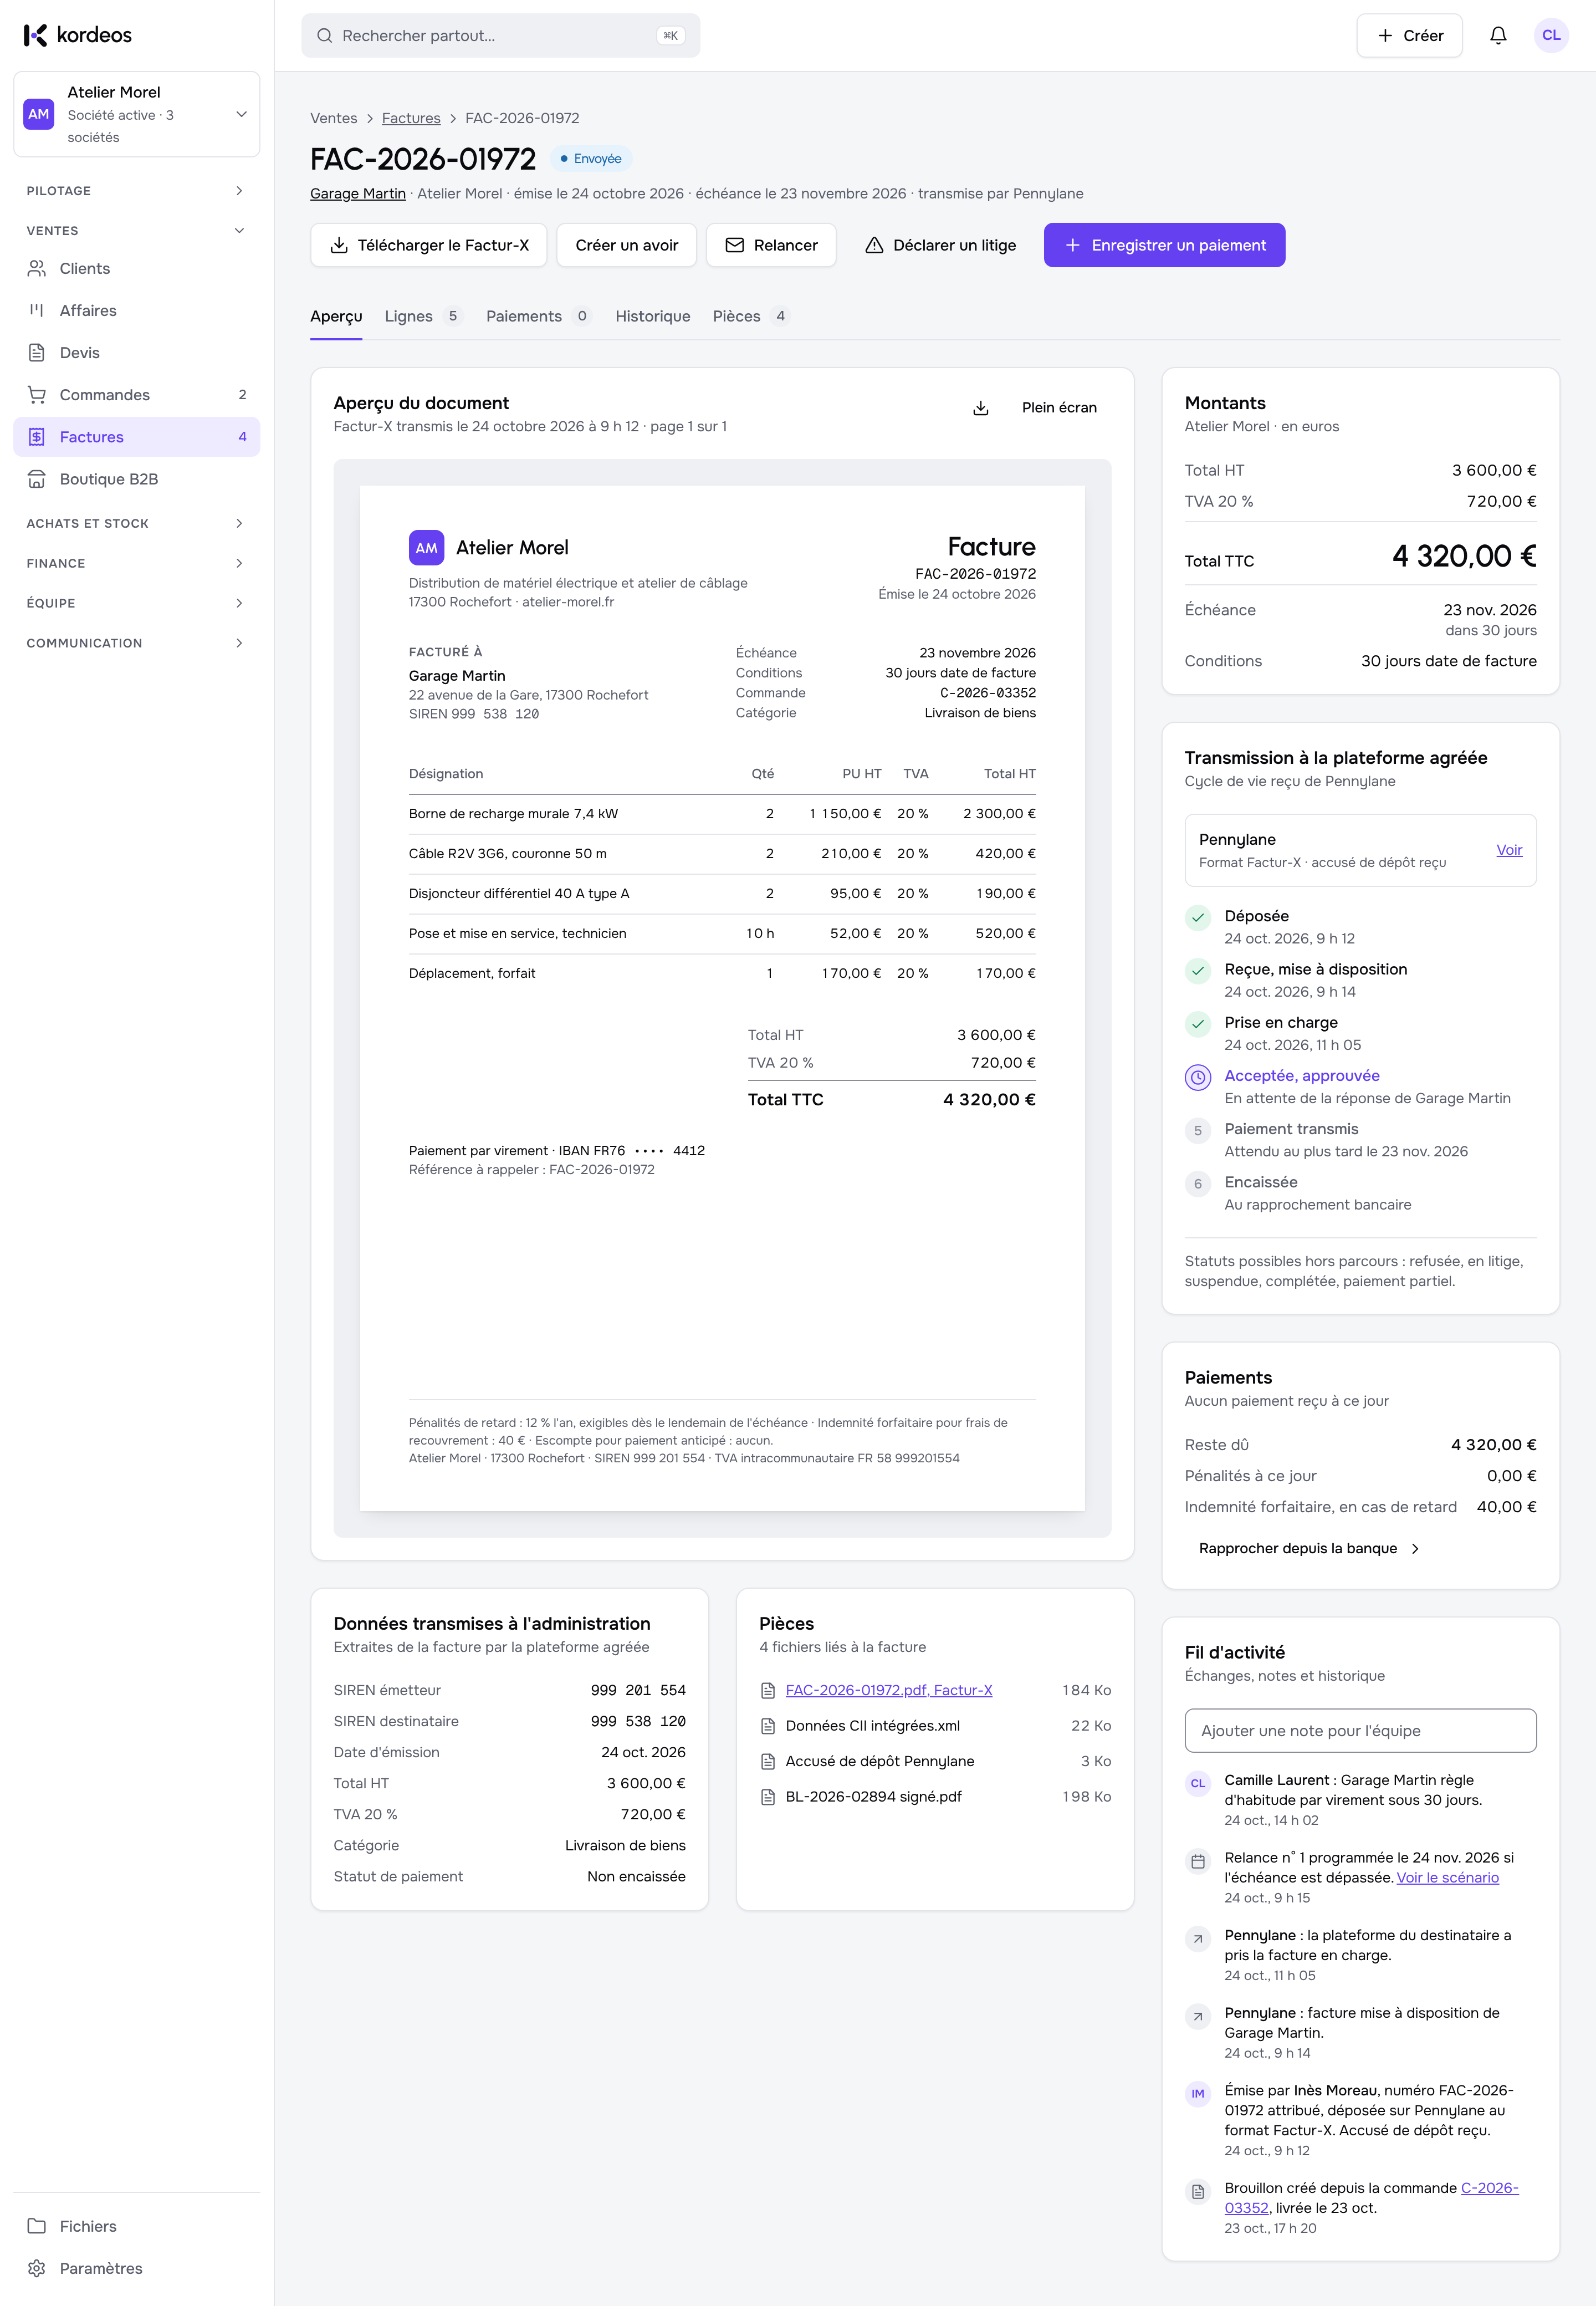The image size is (1596, 2306).
Task: Open Affaires in the sidebar
Action: pyautogui.click(x=137, y=310)
